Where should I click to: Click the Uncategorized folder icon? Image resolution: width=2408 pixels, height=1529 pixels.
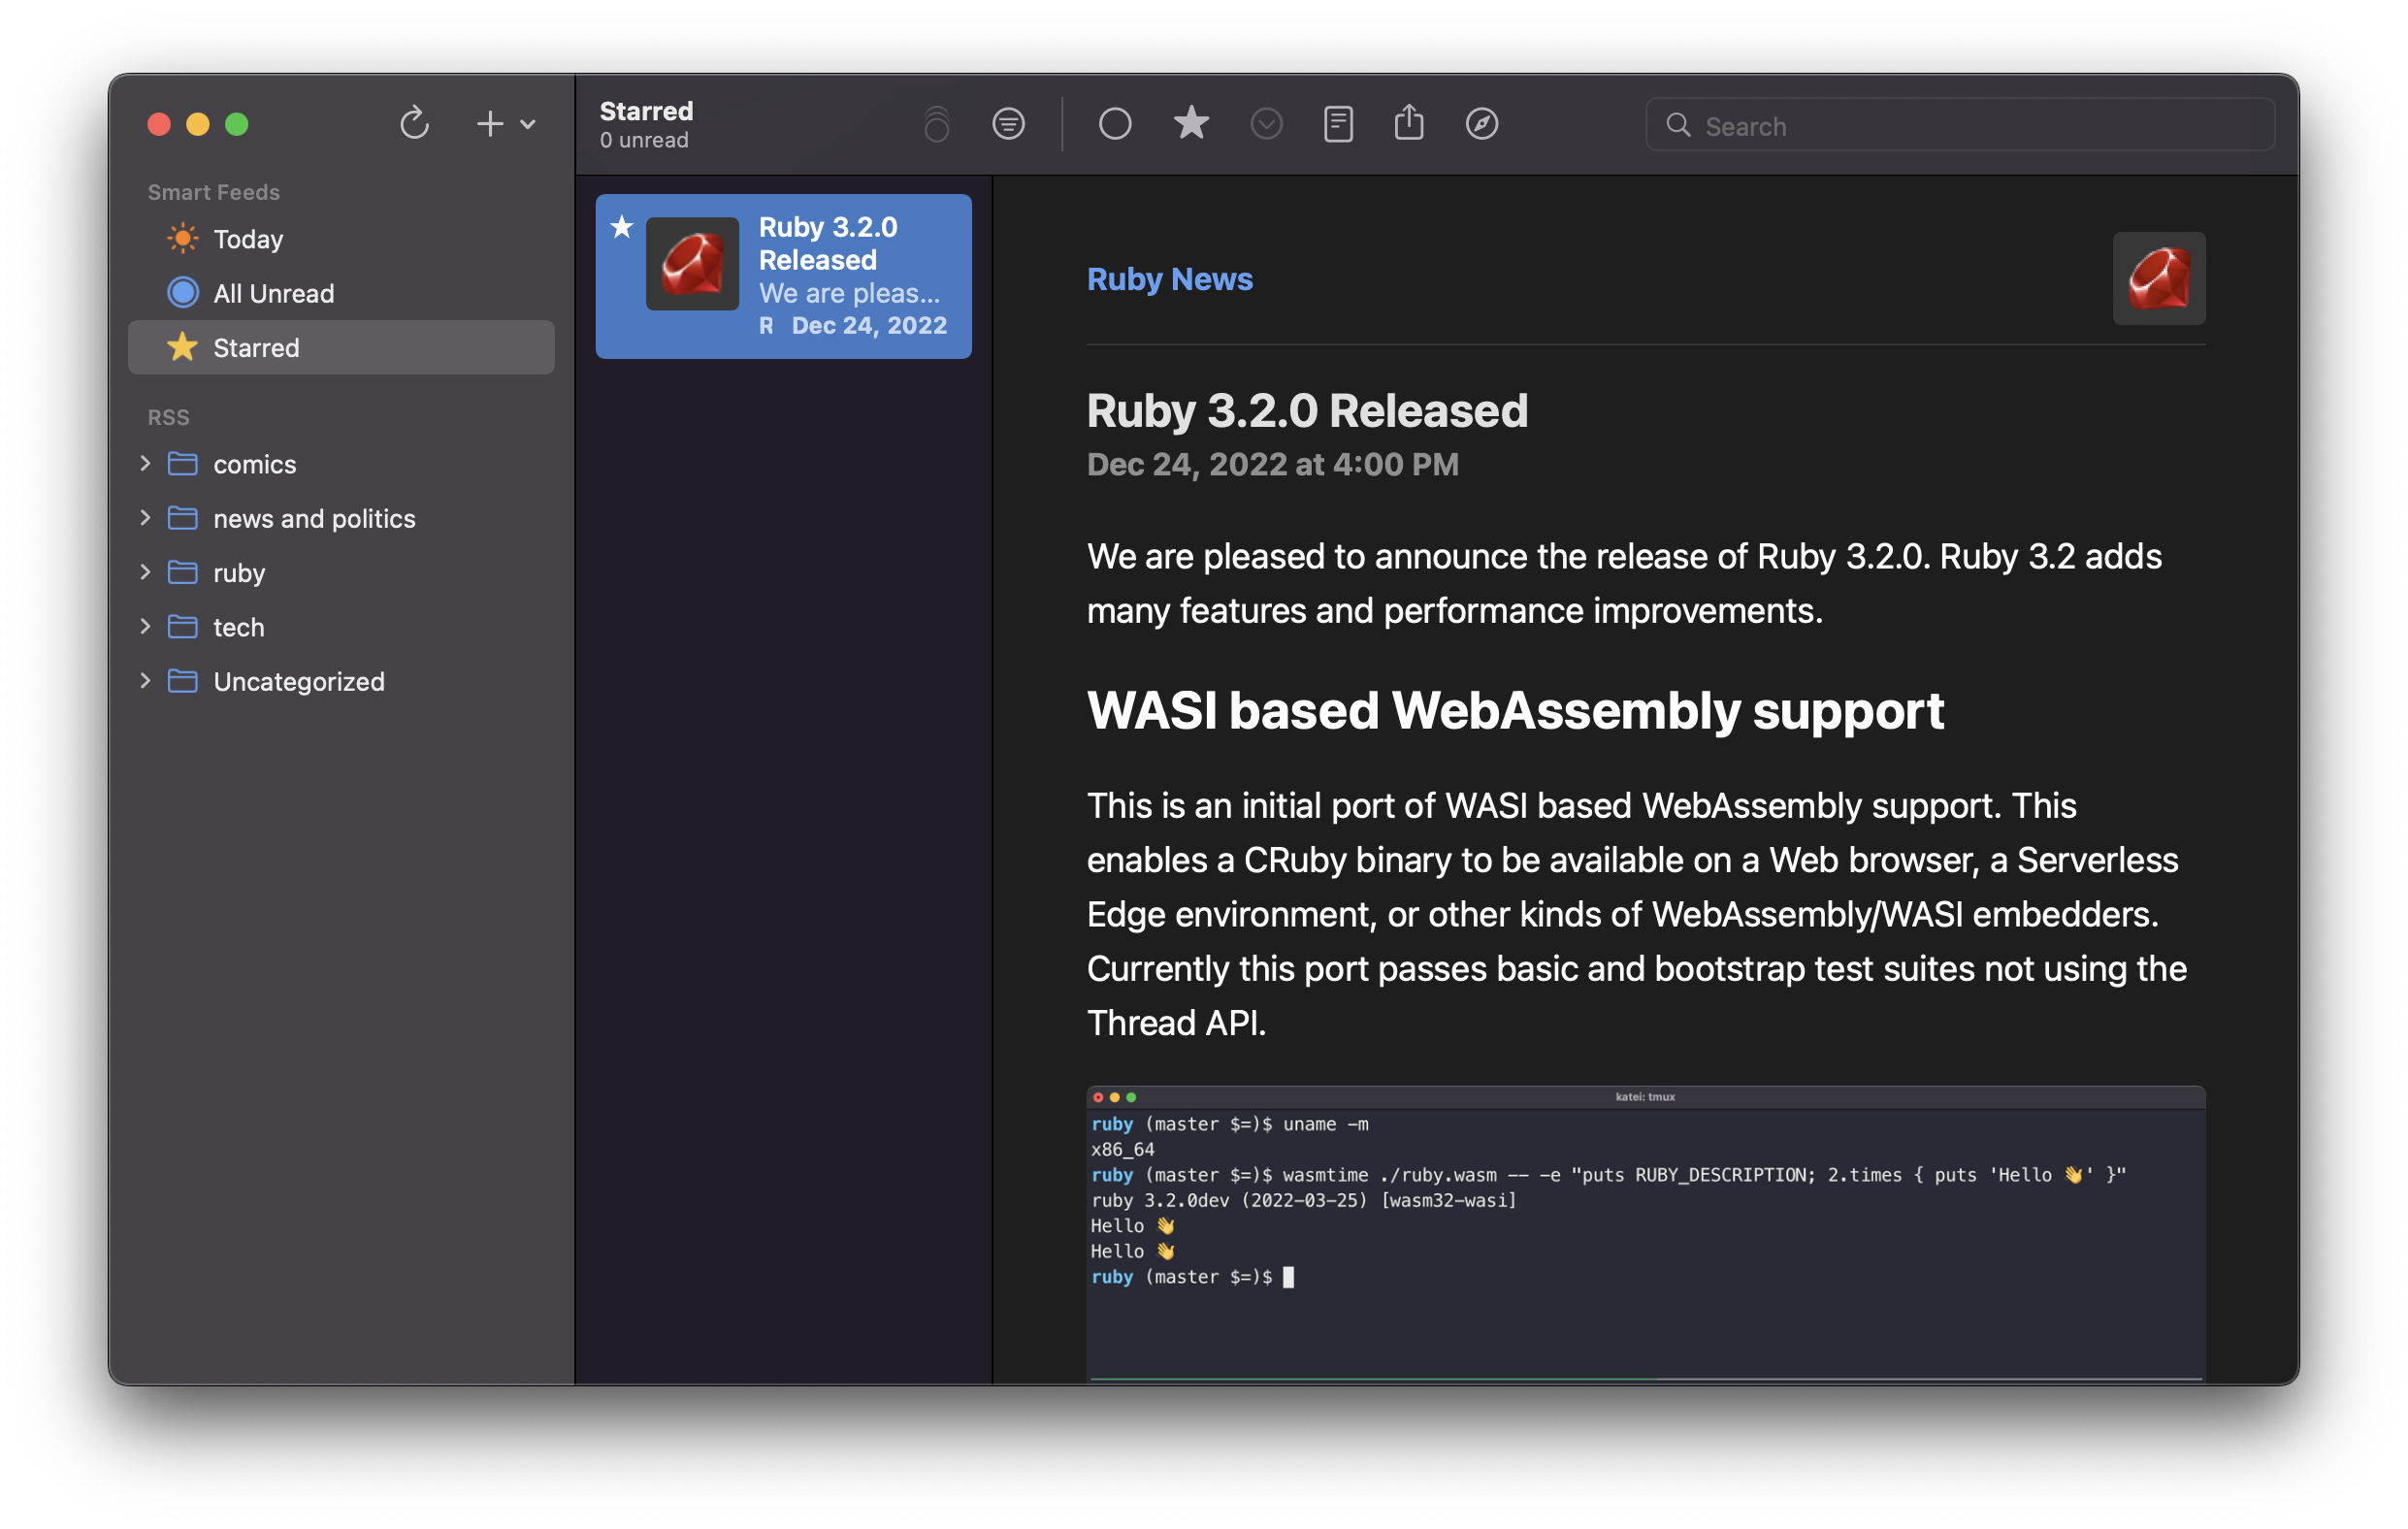point(182,680)
